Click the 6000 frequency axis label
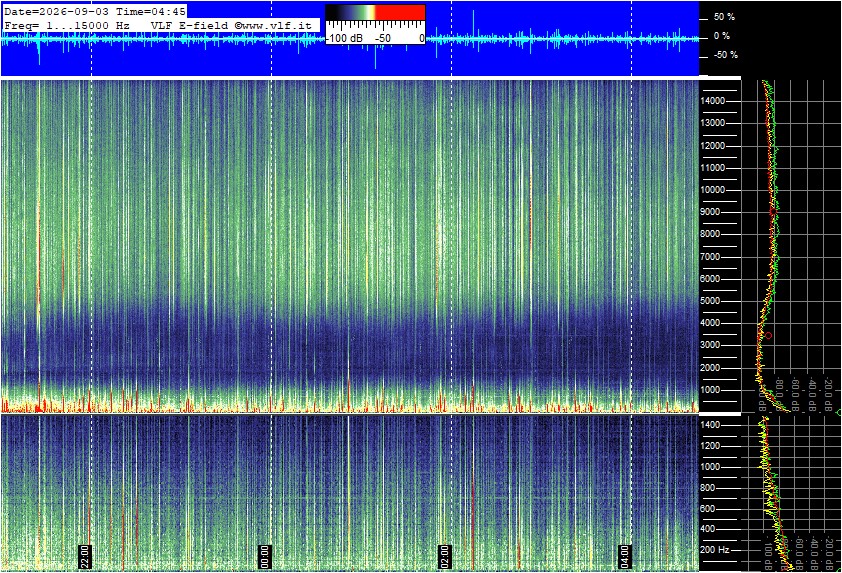The height and width of the screenshot is (573, 842). click(x=710, y=279)
